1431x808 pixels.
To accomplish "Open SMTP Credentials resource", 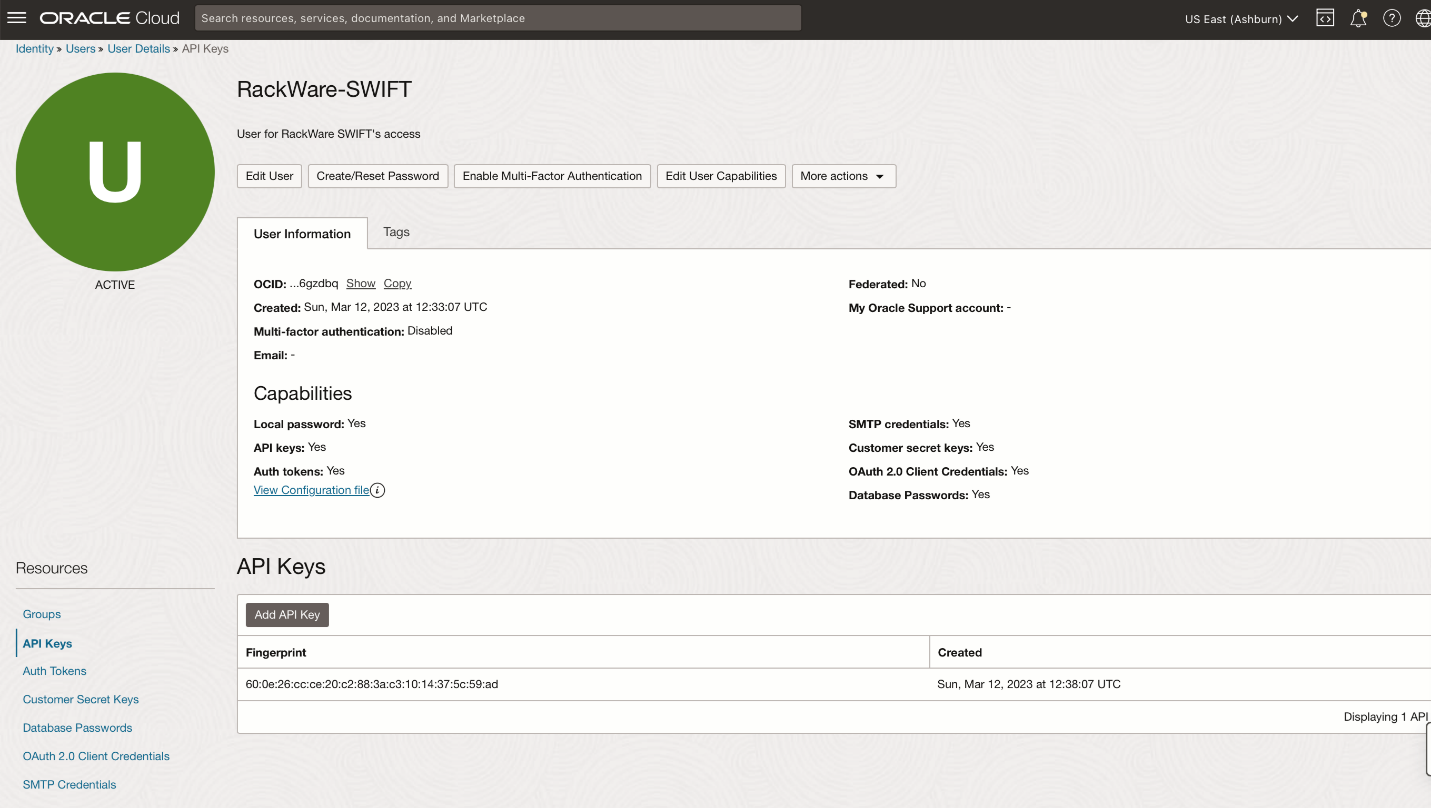I will tap(70, 785).
